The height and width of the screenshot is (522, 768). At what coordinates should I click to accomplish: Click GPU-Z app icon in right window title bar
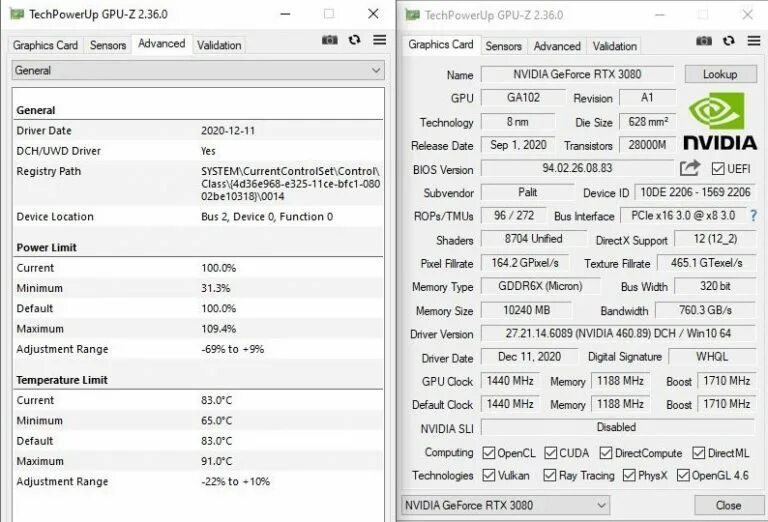412,15
